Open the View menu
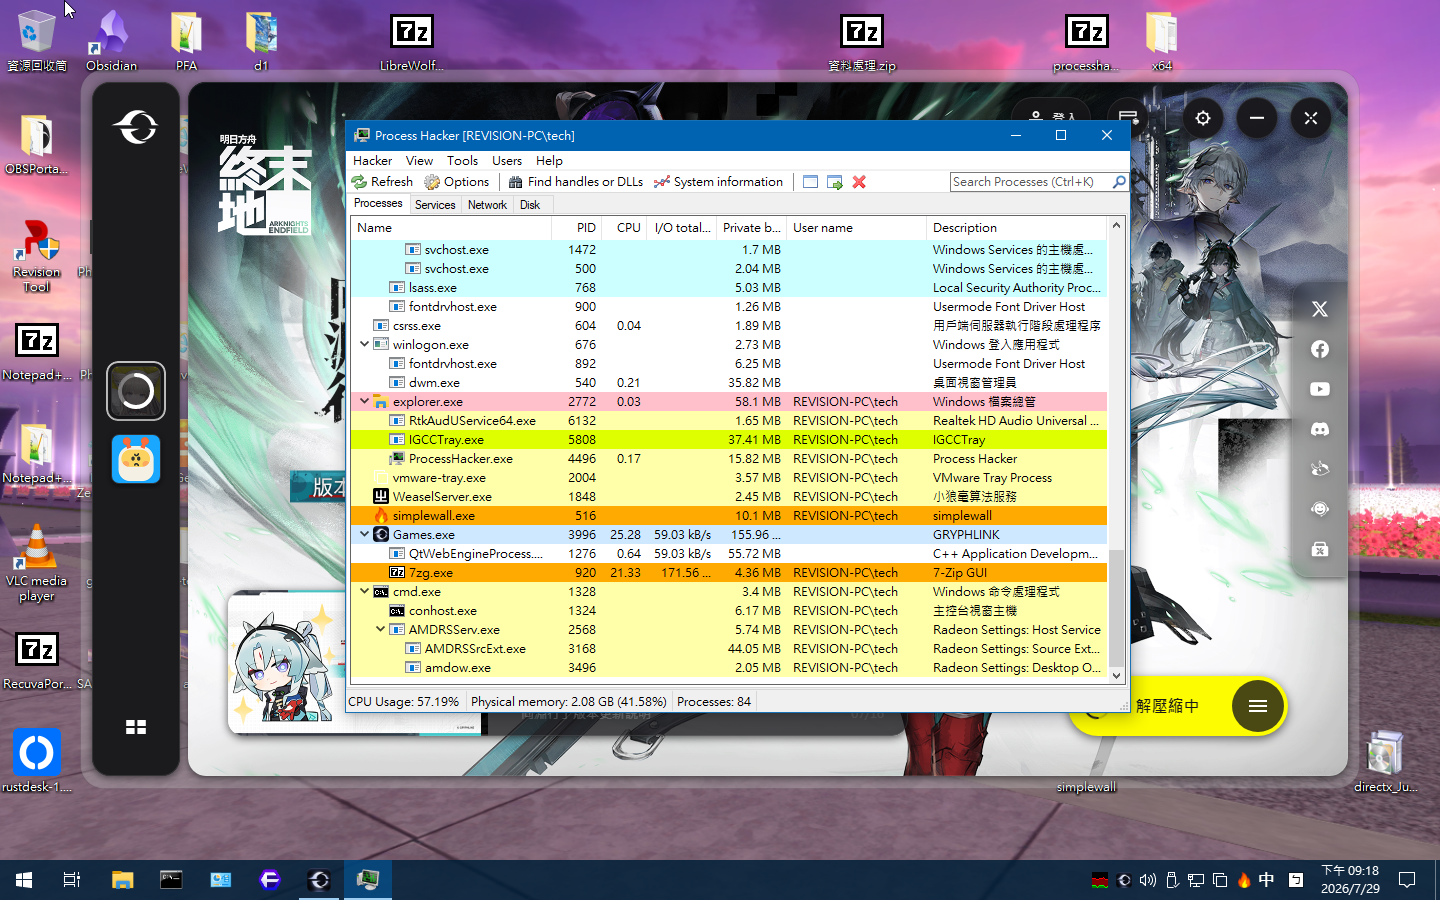 point(419,161)
